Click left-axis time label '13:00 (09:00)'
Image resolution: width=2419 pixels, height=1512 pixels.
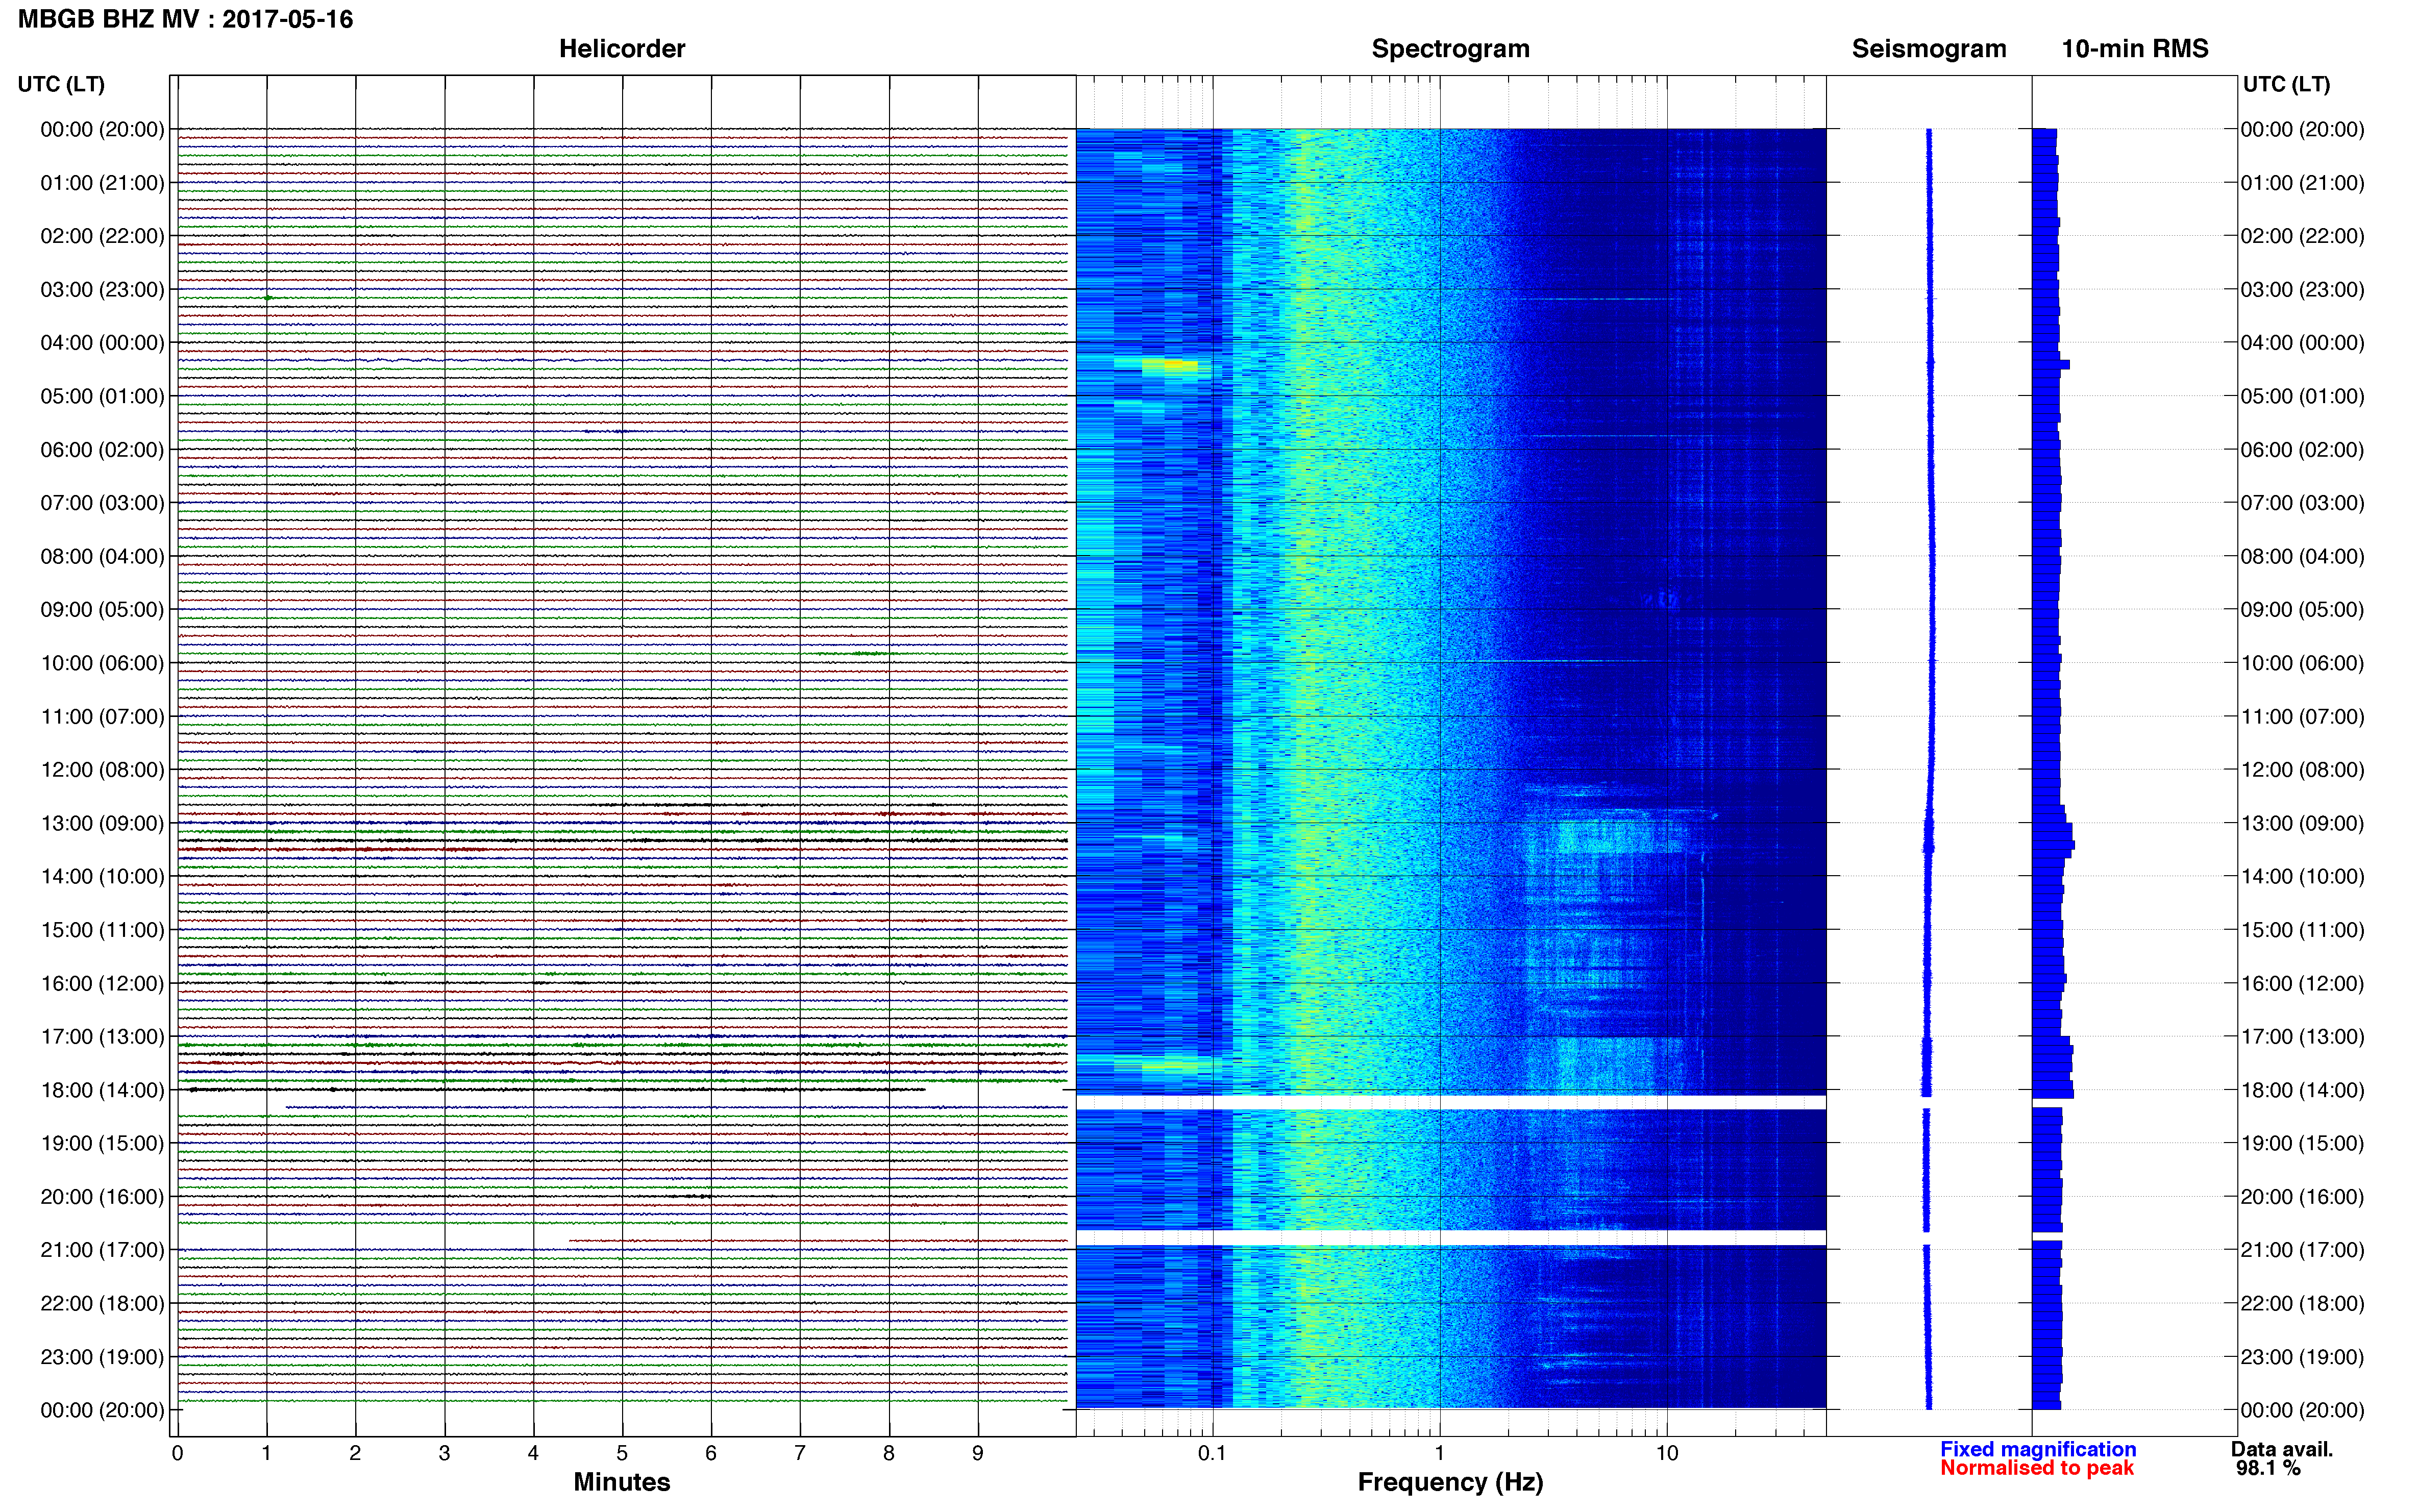(x=102, y=823)
